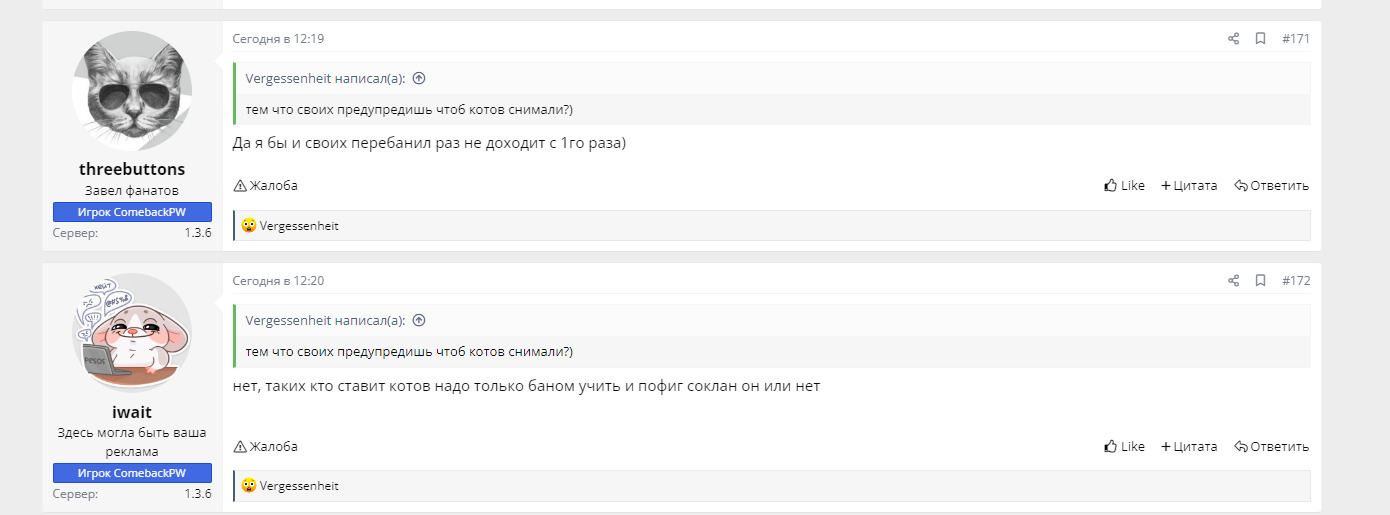Image resolution: width=1390 pixels, height=515 pixels.
Task: Reply to threebuttons with Ответить
Action: coord(1271,185)
